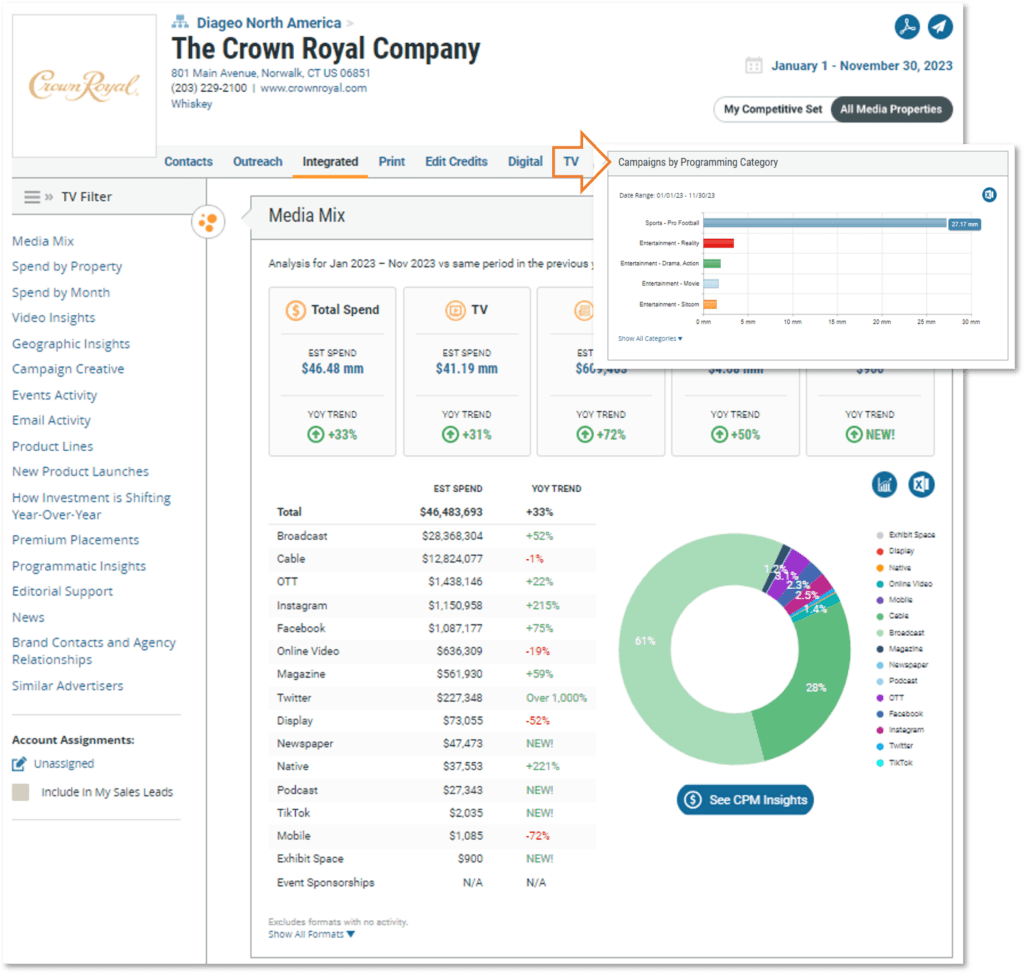Click the send paper-plane icon
1024x973 pixels.
coord(940,27)
